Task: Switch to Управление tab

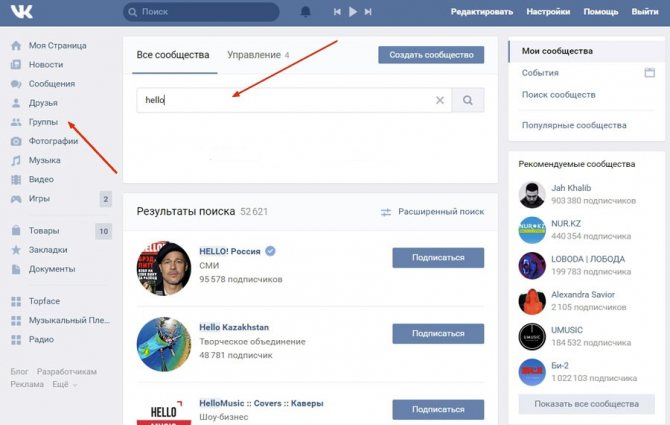Action: (x=258, y=55)
